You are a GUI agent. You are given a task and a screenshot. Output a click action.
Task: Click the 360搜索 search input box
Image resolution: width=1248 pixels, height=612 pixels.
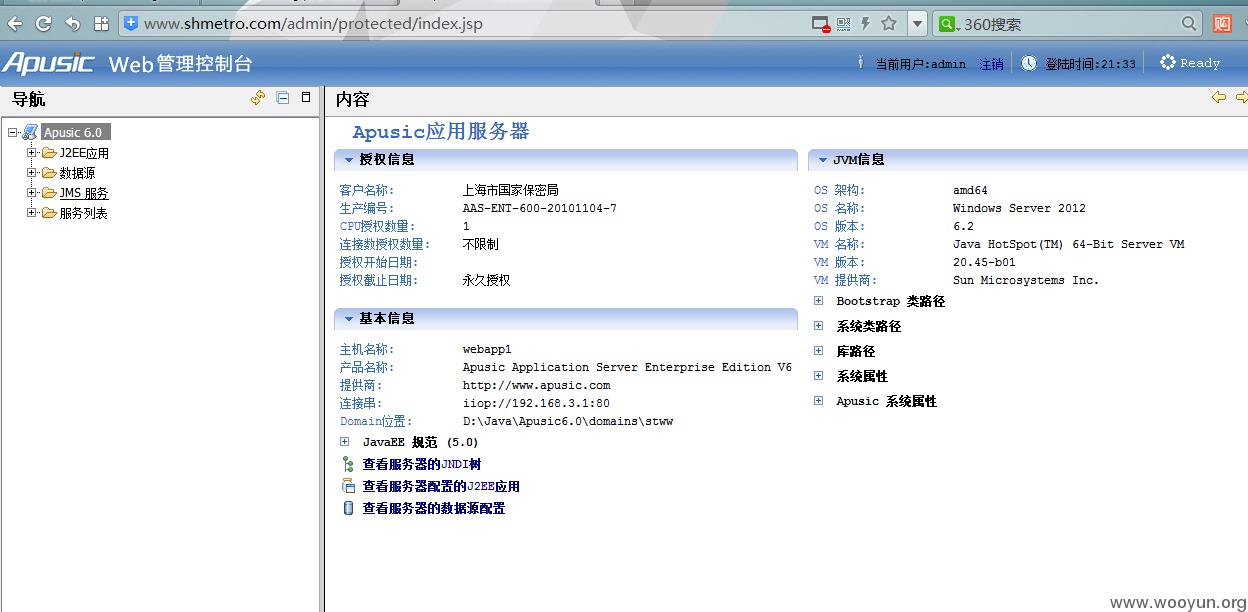pos(1068,23)
